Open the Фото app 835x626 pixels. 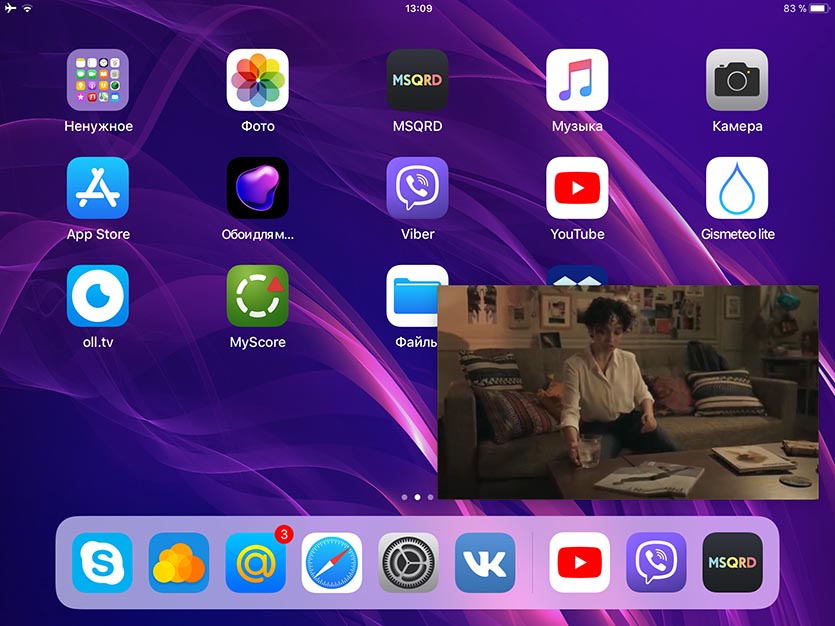click(x=257, y=80)
